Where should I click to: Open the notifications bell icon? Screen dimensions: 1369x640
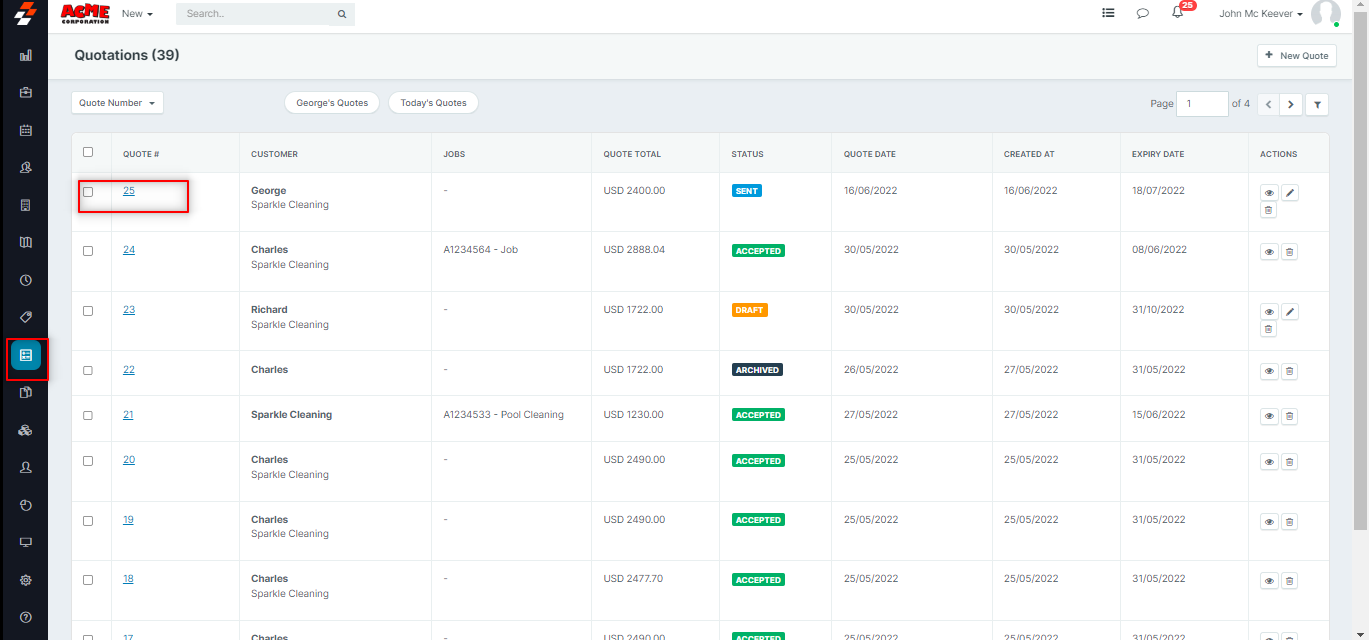tap(1177, 13)
